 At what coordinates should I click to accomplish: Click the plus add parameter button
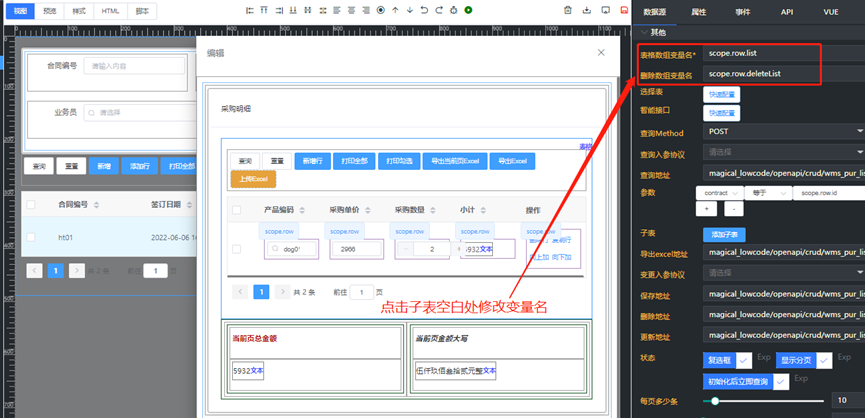tap(706, 209)
